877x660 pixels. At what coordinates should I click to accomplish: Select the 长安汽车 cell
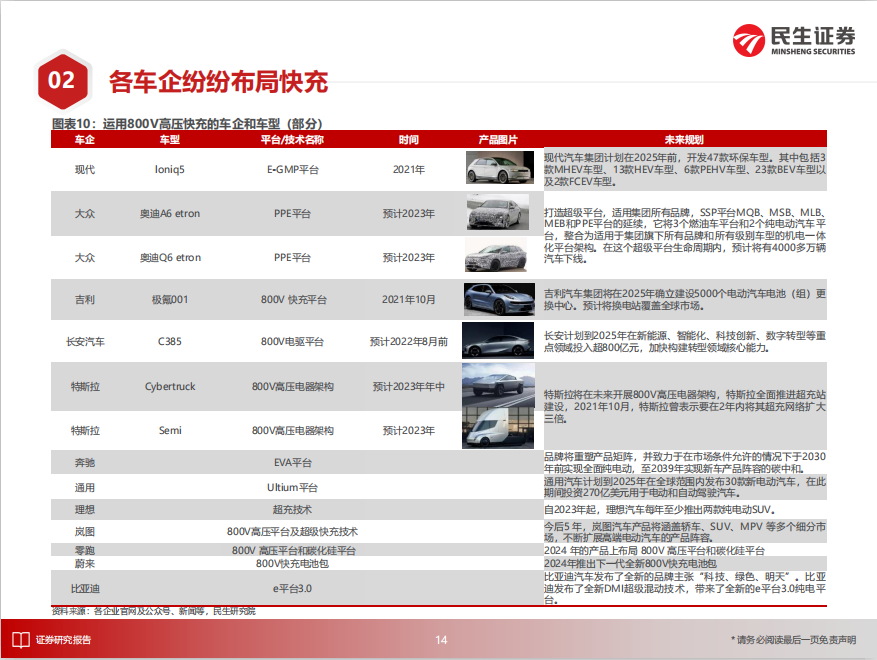(84, 342)
